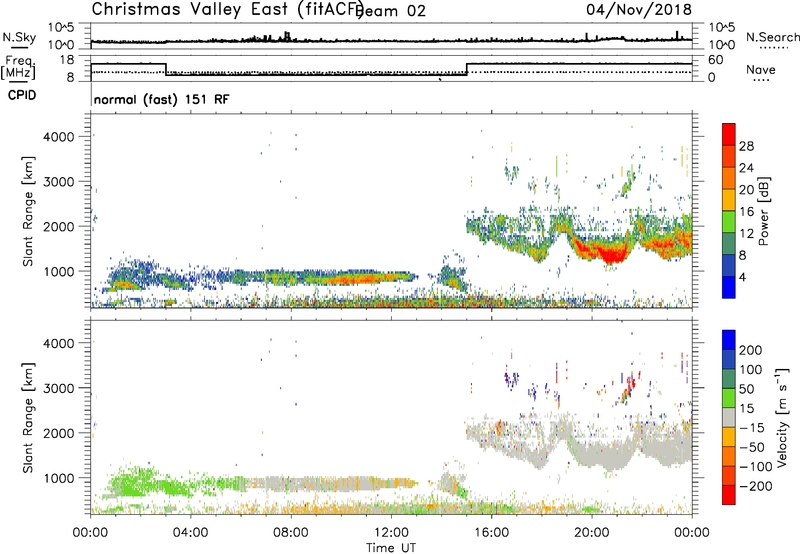Click the '-15' label on the Velocity color bar
Image resolution: width=800 pixels, height=554 pixels.
pyautogui.click(x=752, y=428)
